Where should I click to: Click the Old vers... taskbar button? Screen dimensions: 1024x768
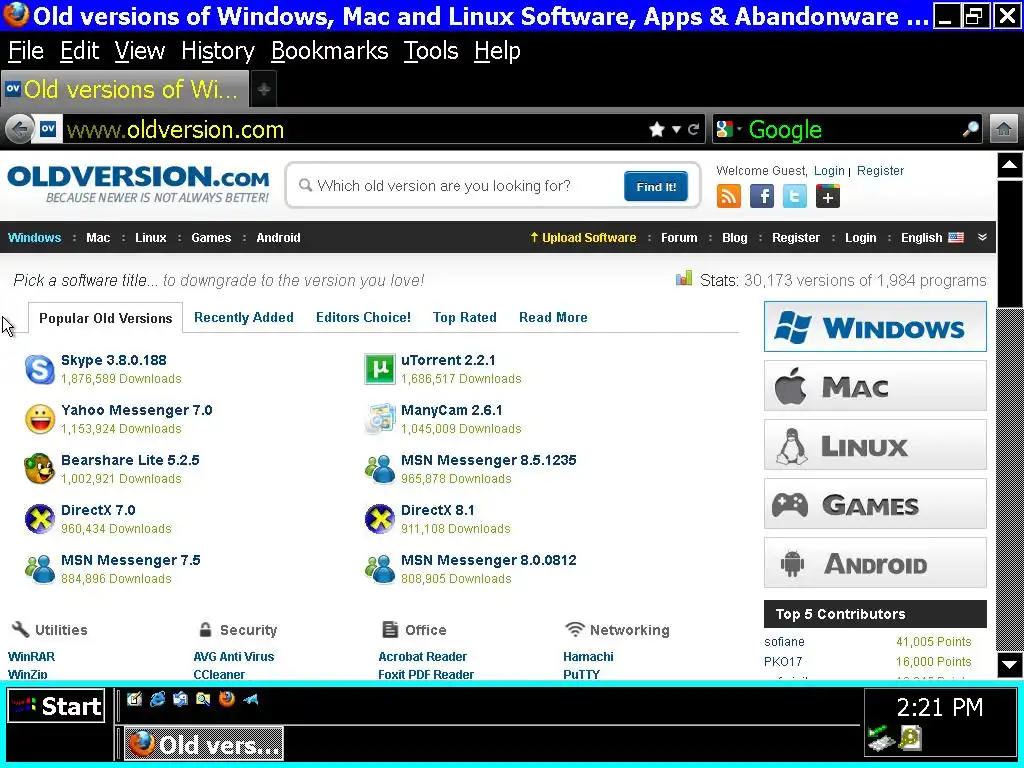click(x=204, y=744)
